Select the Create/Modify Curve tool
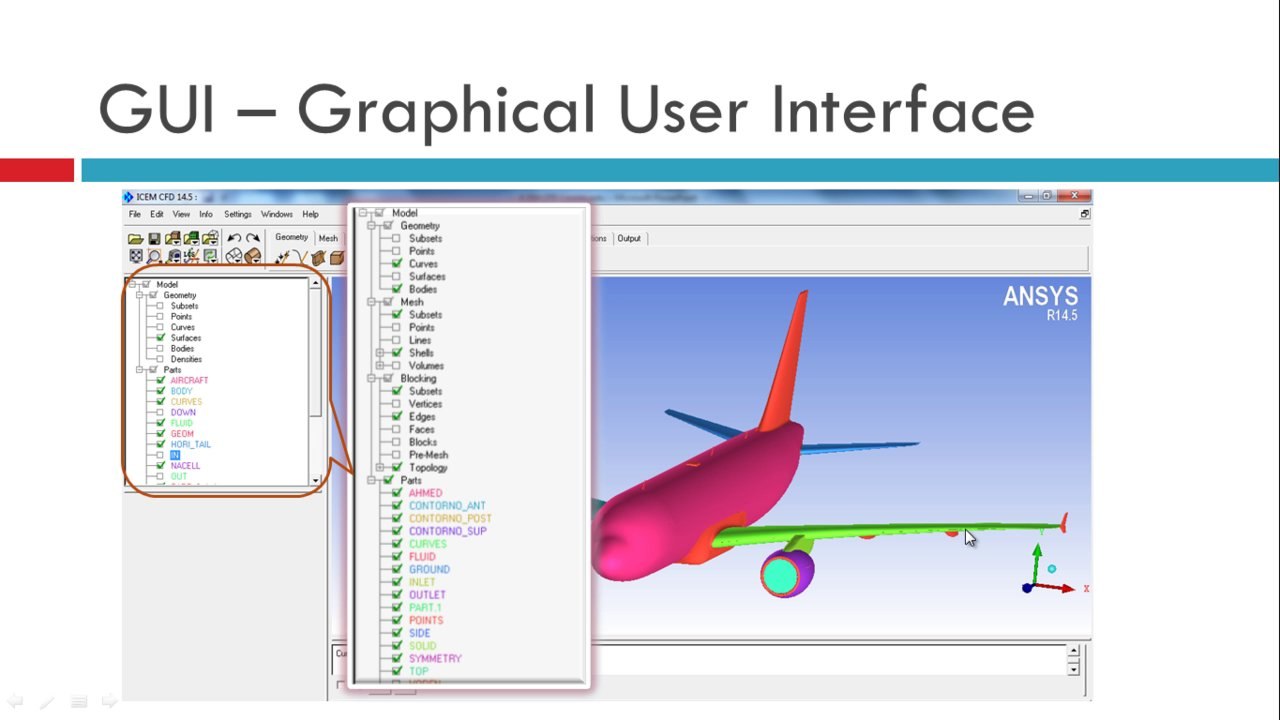This screenshot has width=1280, height=720. point(301,258)
